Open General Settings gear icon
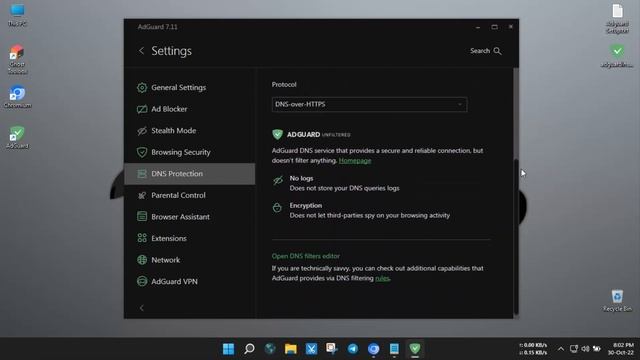This screenshot has height=360, width=640. [142, 87]
